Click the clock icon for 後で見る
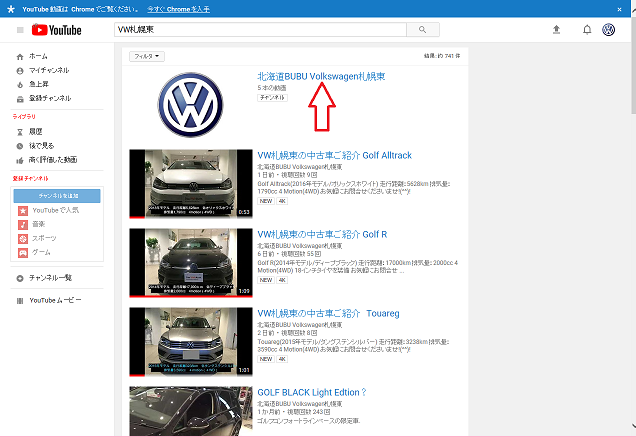Viewport: 636px width, 437px height. point(20,146)
